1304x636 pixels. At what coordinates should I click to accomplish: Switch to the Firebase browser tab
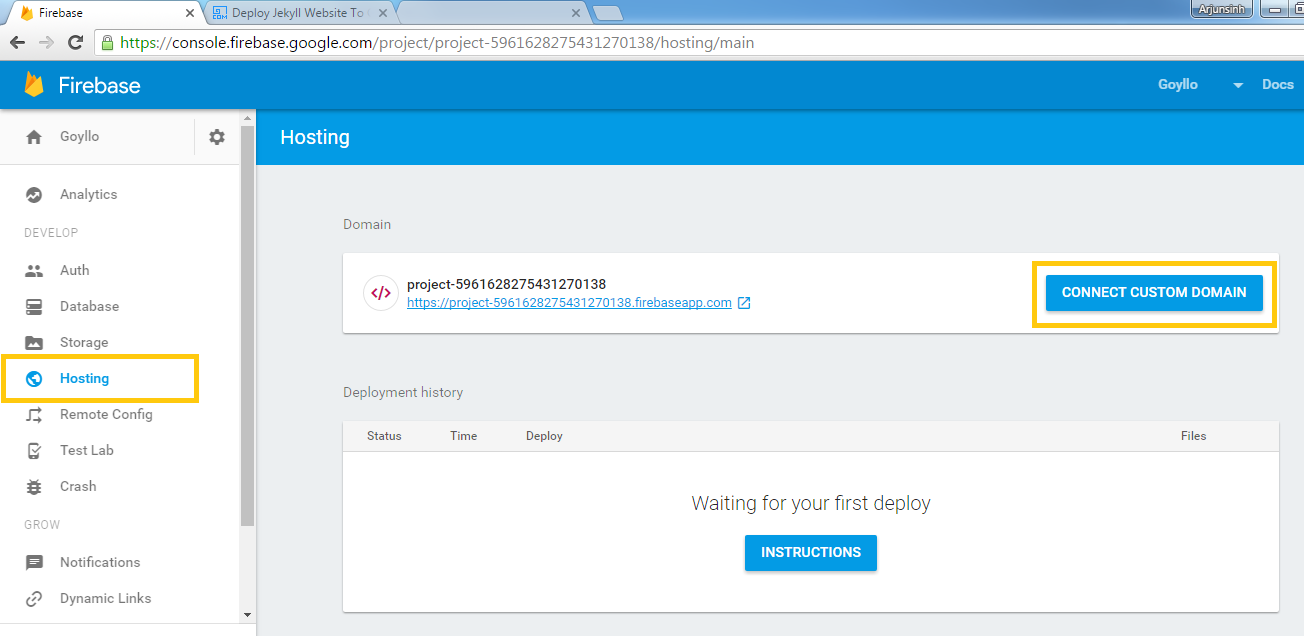click(105, 13)
